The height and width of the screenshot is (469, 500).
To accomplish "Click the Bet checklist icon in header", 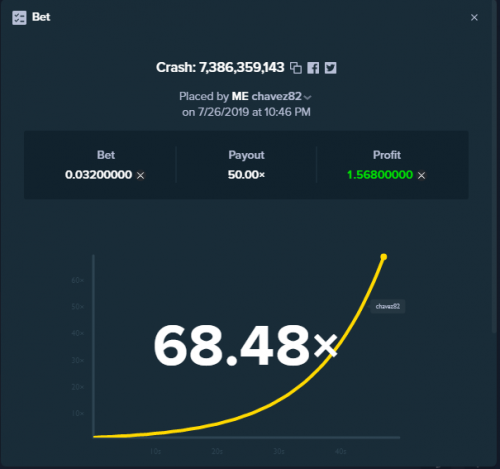I will (x=19, y=18).
